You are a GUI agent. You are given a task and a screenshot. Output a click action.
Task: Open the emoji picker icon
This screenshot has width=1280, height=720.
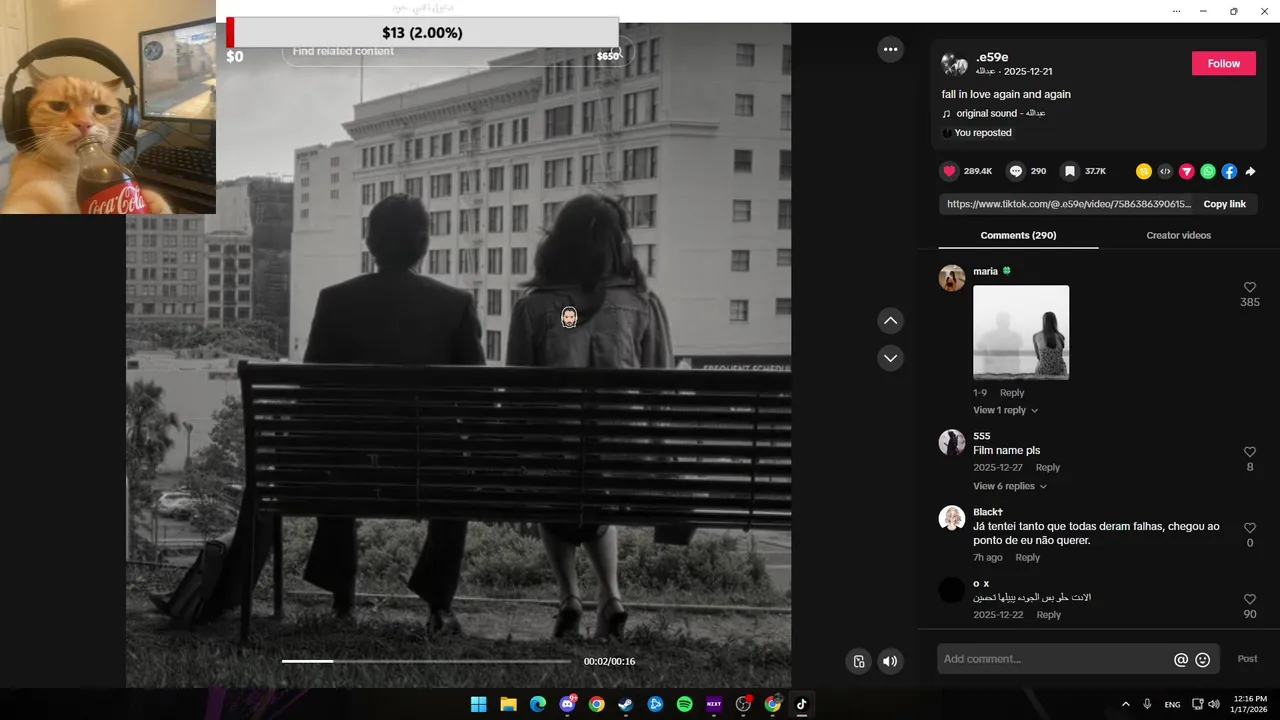click(x=1203, y=660)
